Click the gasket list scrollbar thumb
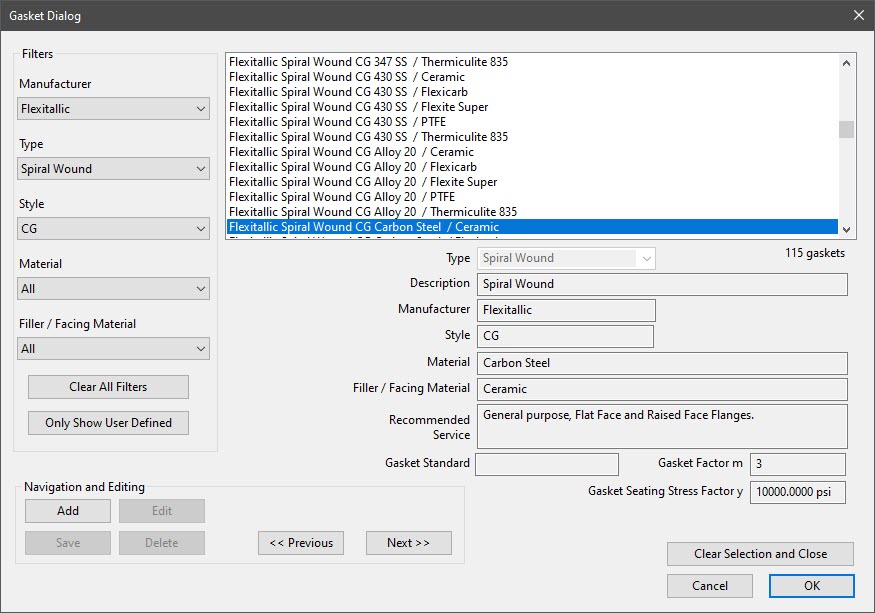 [847, 129]
